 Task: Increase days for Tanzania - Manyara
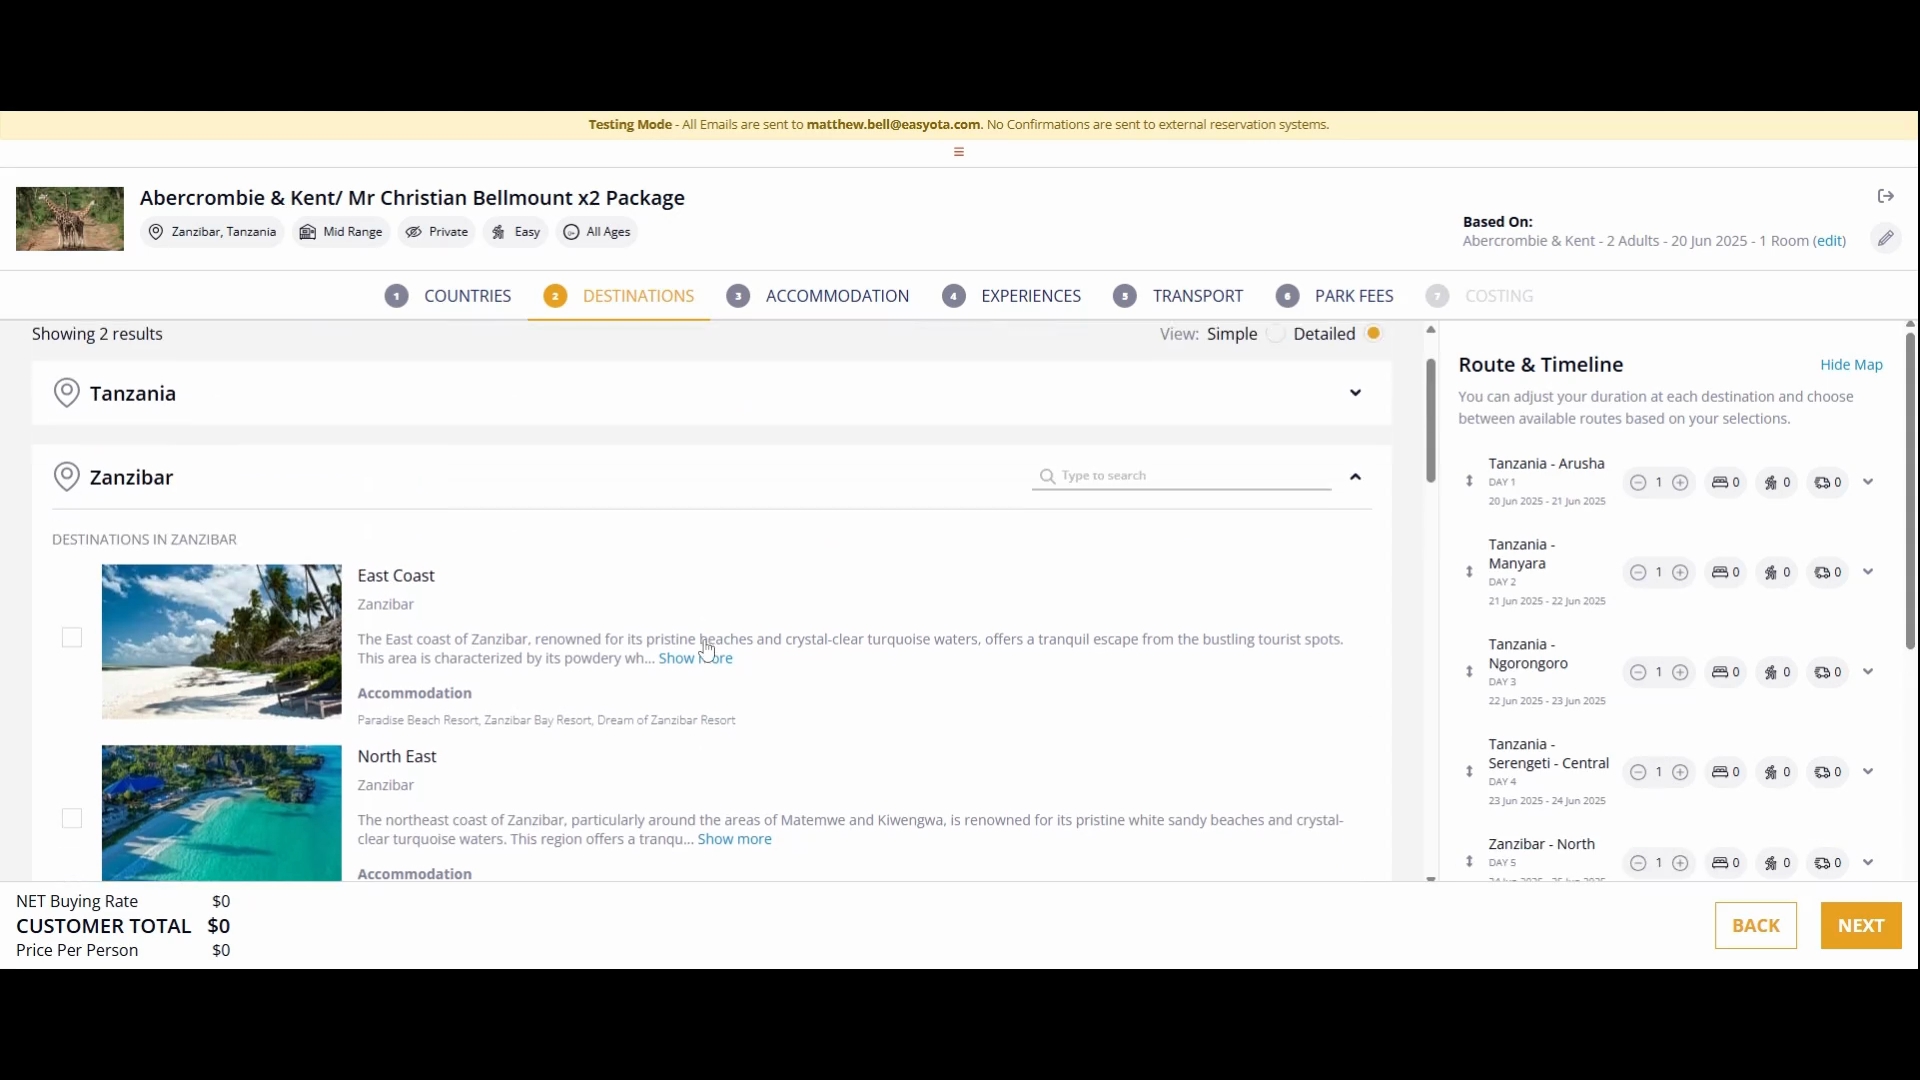(1681, 573)
